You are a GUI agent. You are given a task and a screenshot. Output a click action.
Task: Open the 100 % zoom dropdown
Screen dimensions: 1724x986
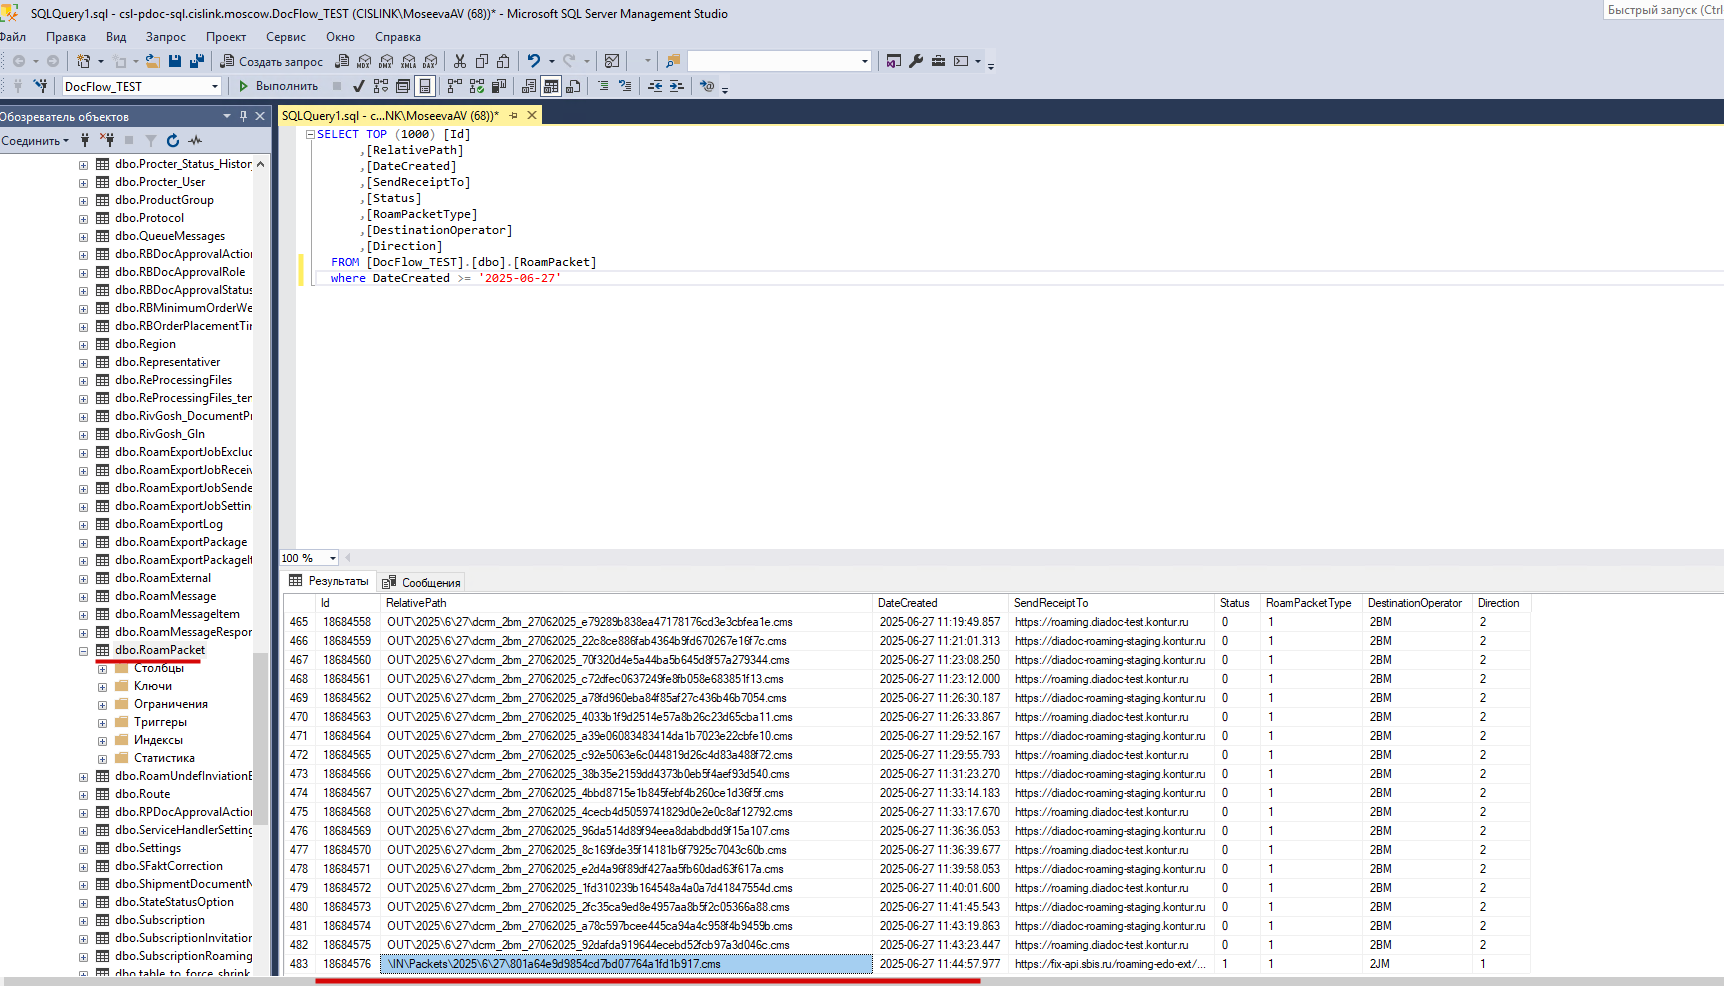tap(333, 558)
